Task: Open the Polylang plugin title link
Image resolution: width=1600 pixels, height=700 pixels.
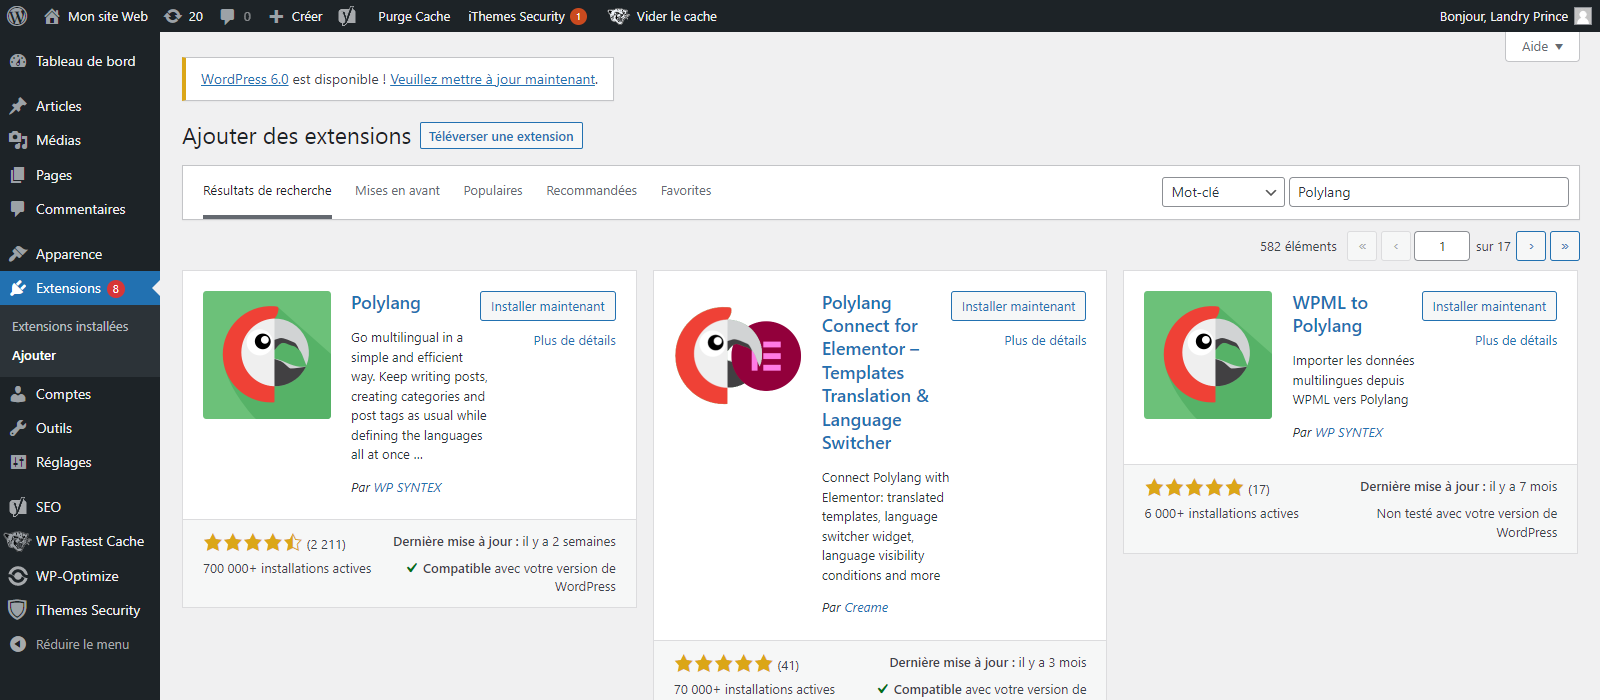Action: [x=386, y=303]
